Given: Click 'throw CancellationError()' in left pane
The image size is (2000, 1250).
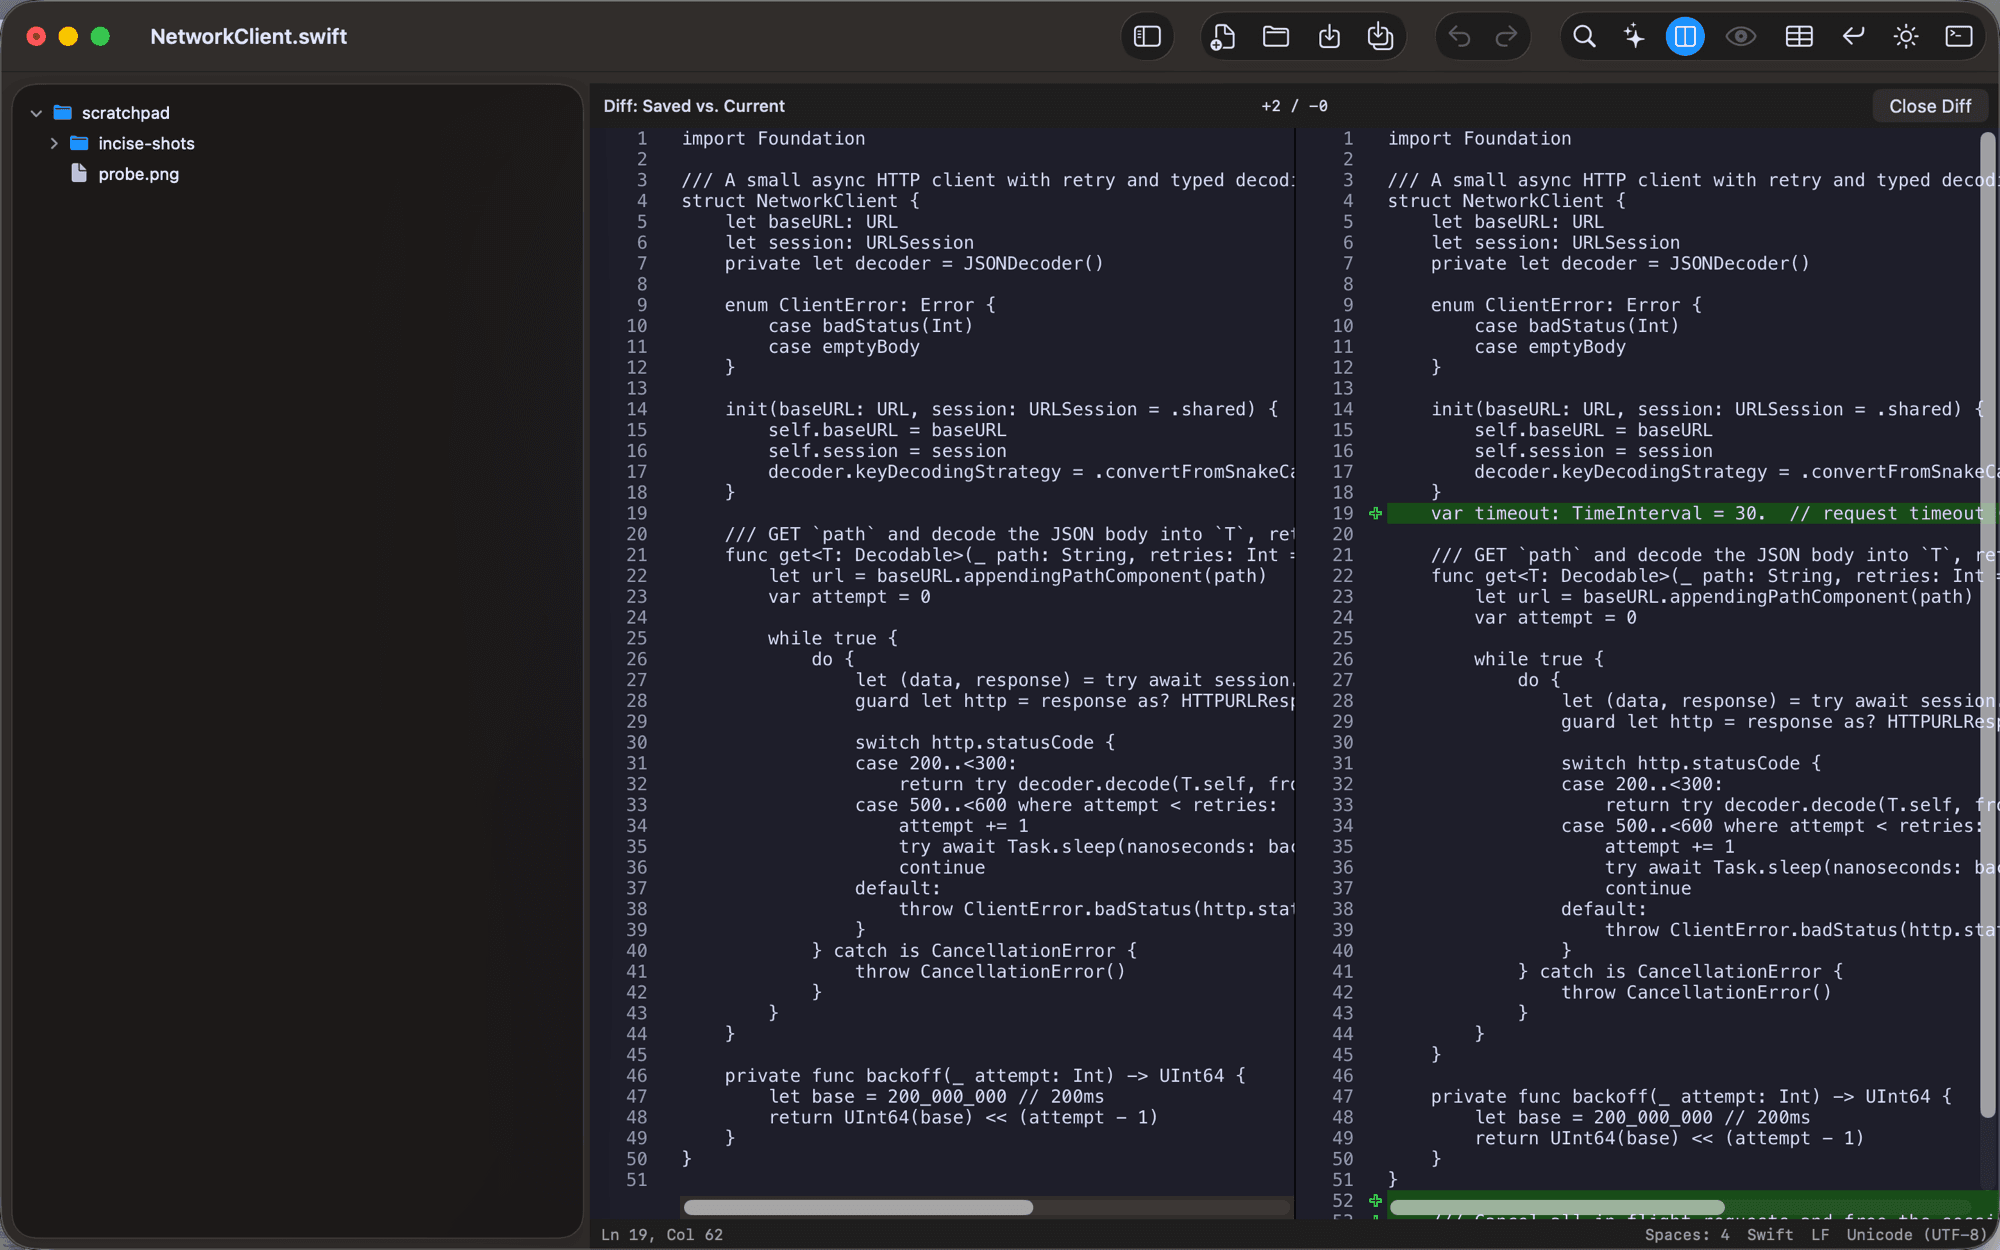Looking at the screenshot, I should click(x=990, y=972).
